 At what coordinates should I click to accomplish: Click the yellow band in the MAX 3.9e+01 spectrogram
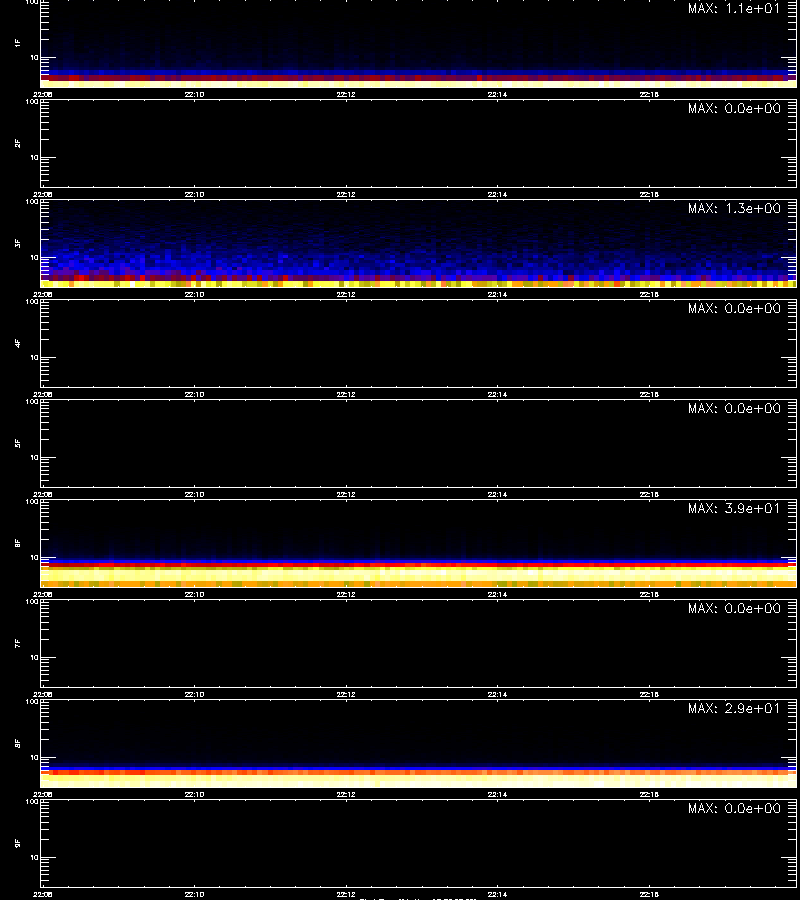[x=418, y=575]
